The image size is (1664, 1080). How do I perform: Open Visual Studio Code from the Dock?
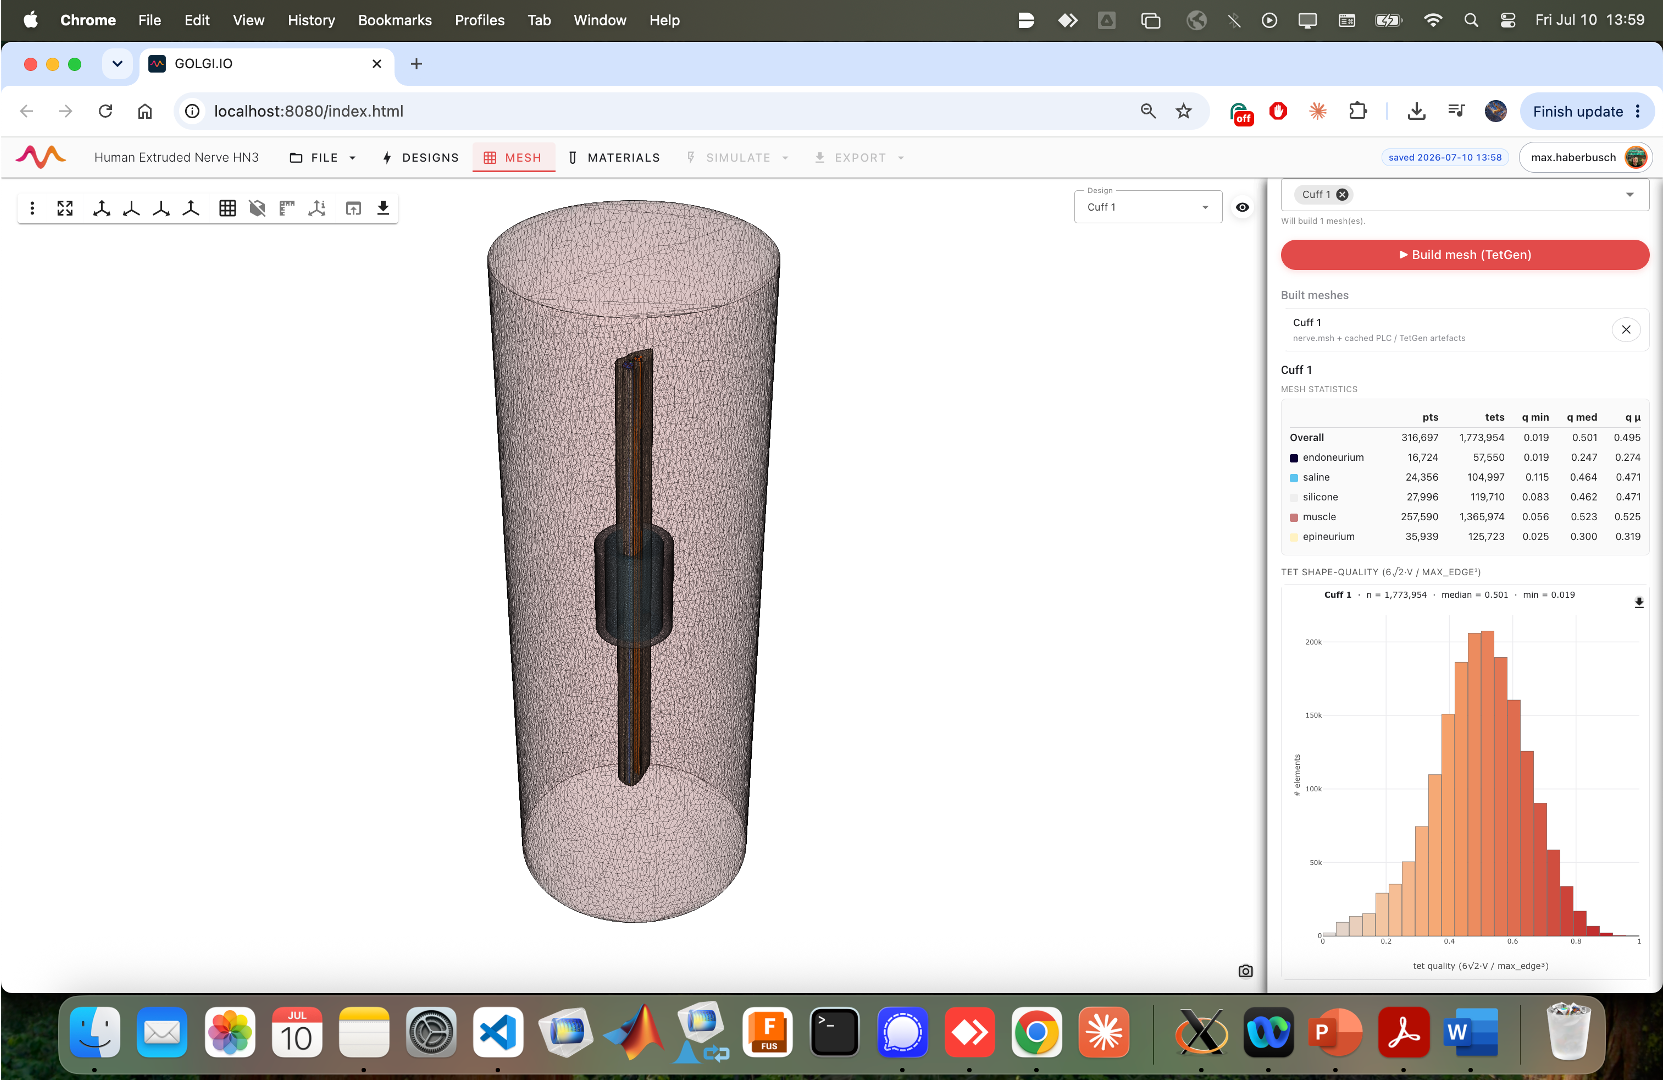498,1033
